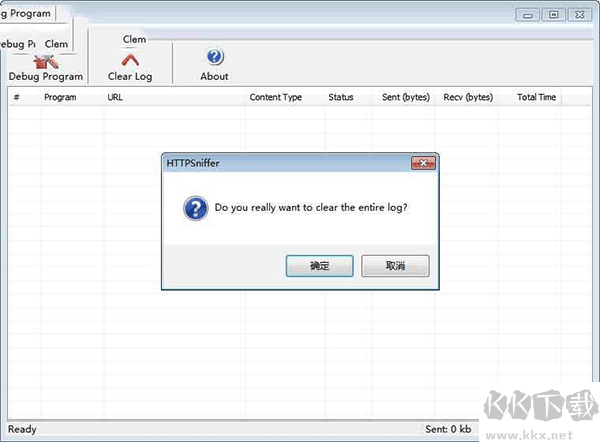Screen dimensions: 600x442
Task: Close the main application window
Action: click(579, 15)
